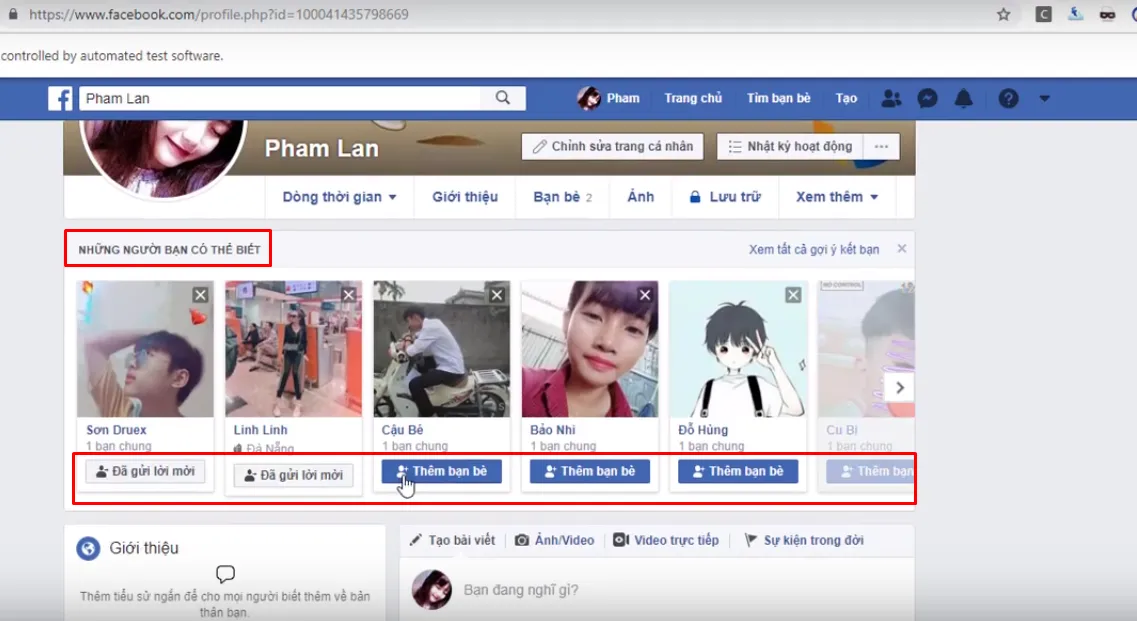Open the Dòng thời gian dropdown
1137x621 pixels.
click(x=338, y=197)
